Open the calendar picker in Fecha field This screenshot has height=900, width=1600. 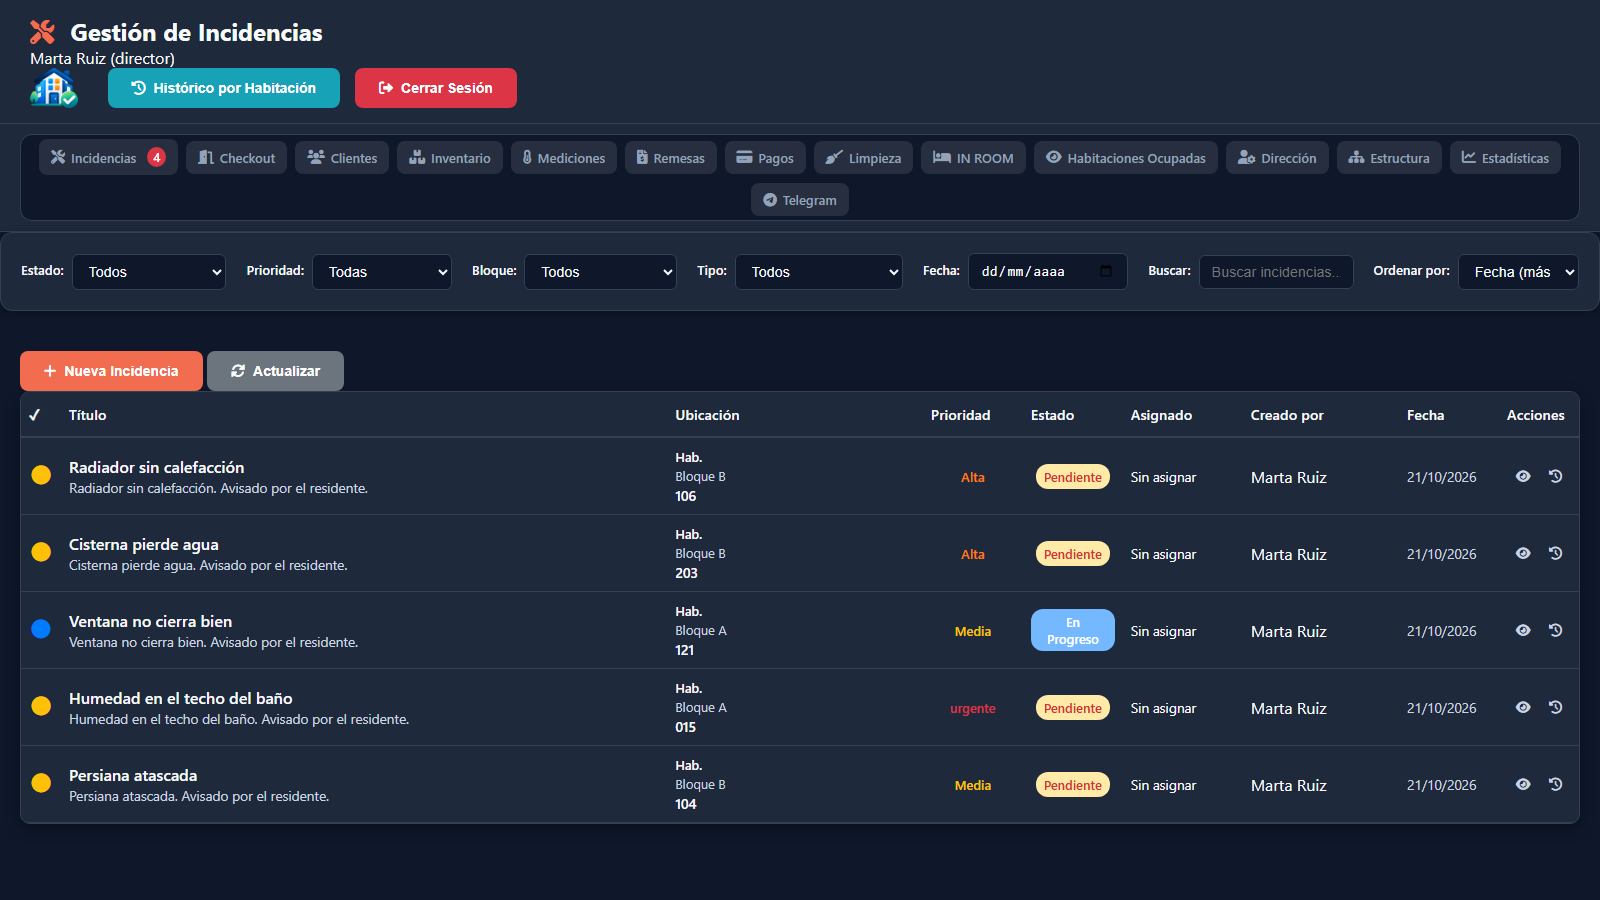(1106, 271)
